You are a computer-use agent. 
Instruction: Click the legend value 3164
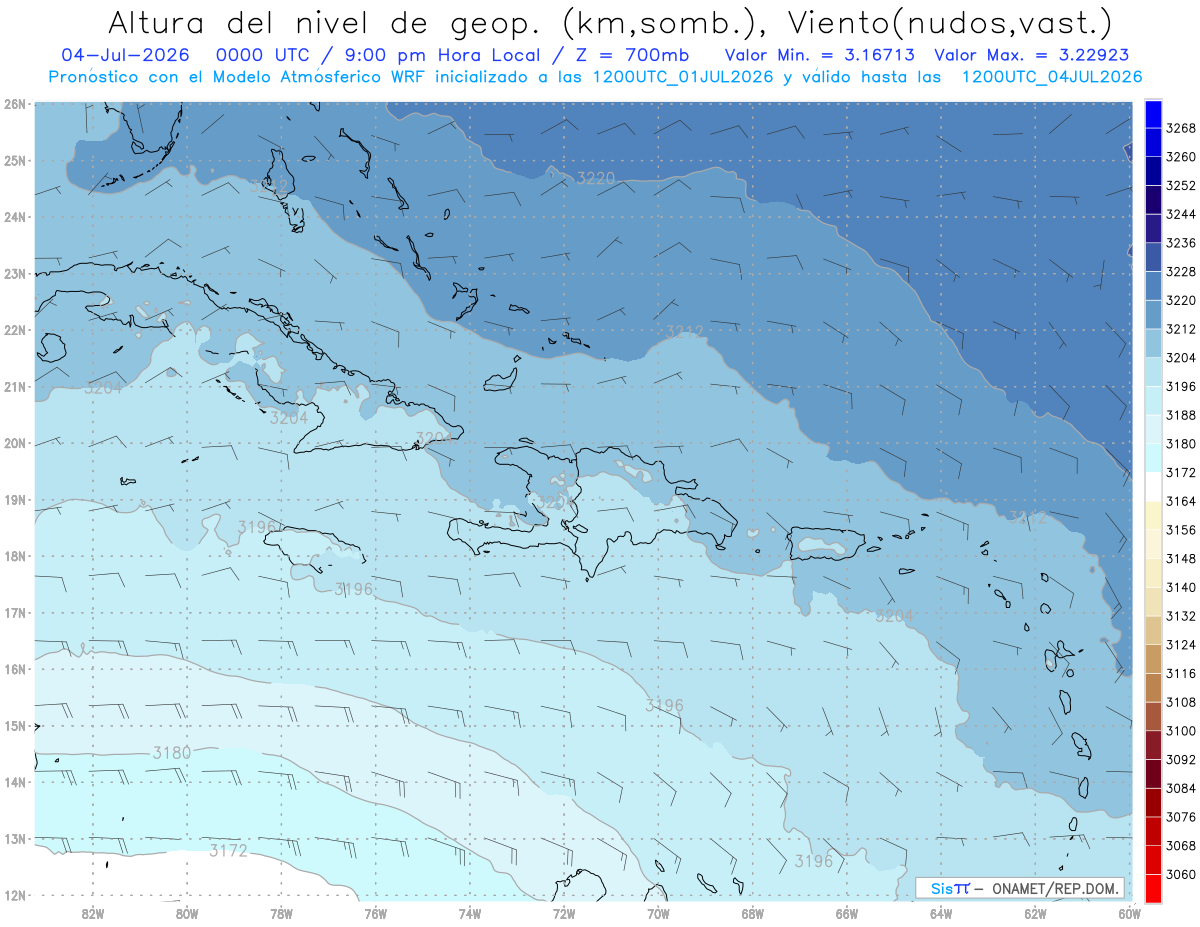1181,501
